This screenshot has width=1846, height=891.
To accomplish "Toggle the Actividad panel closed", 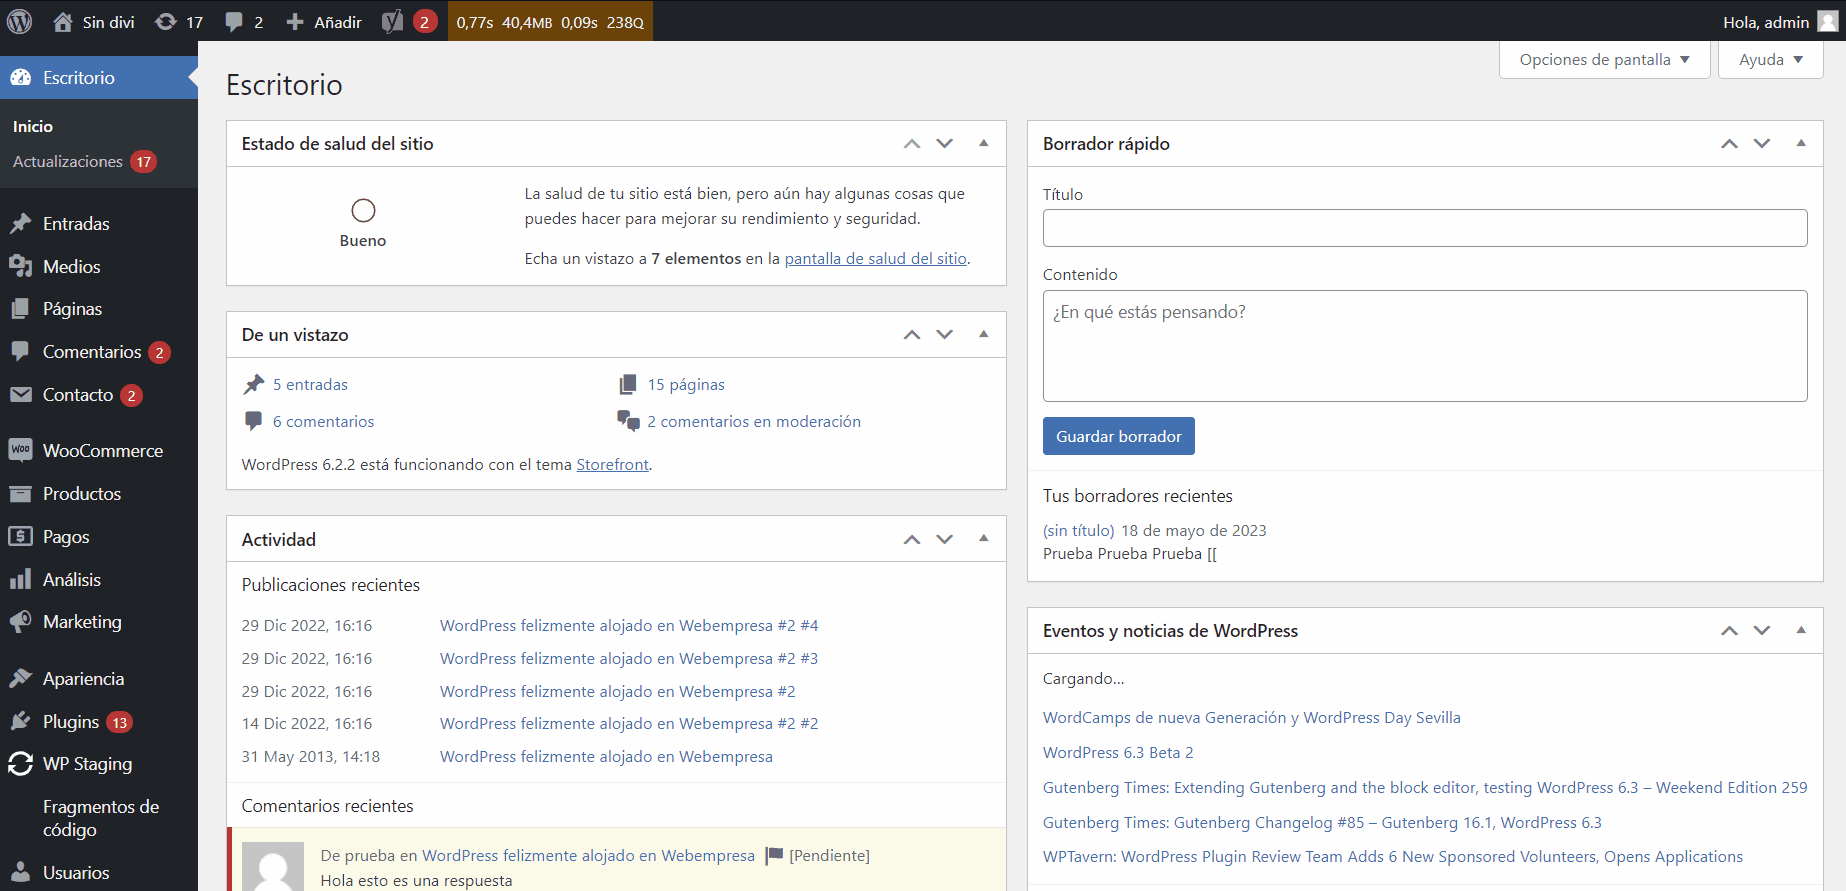I will coord(984,539).
